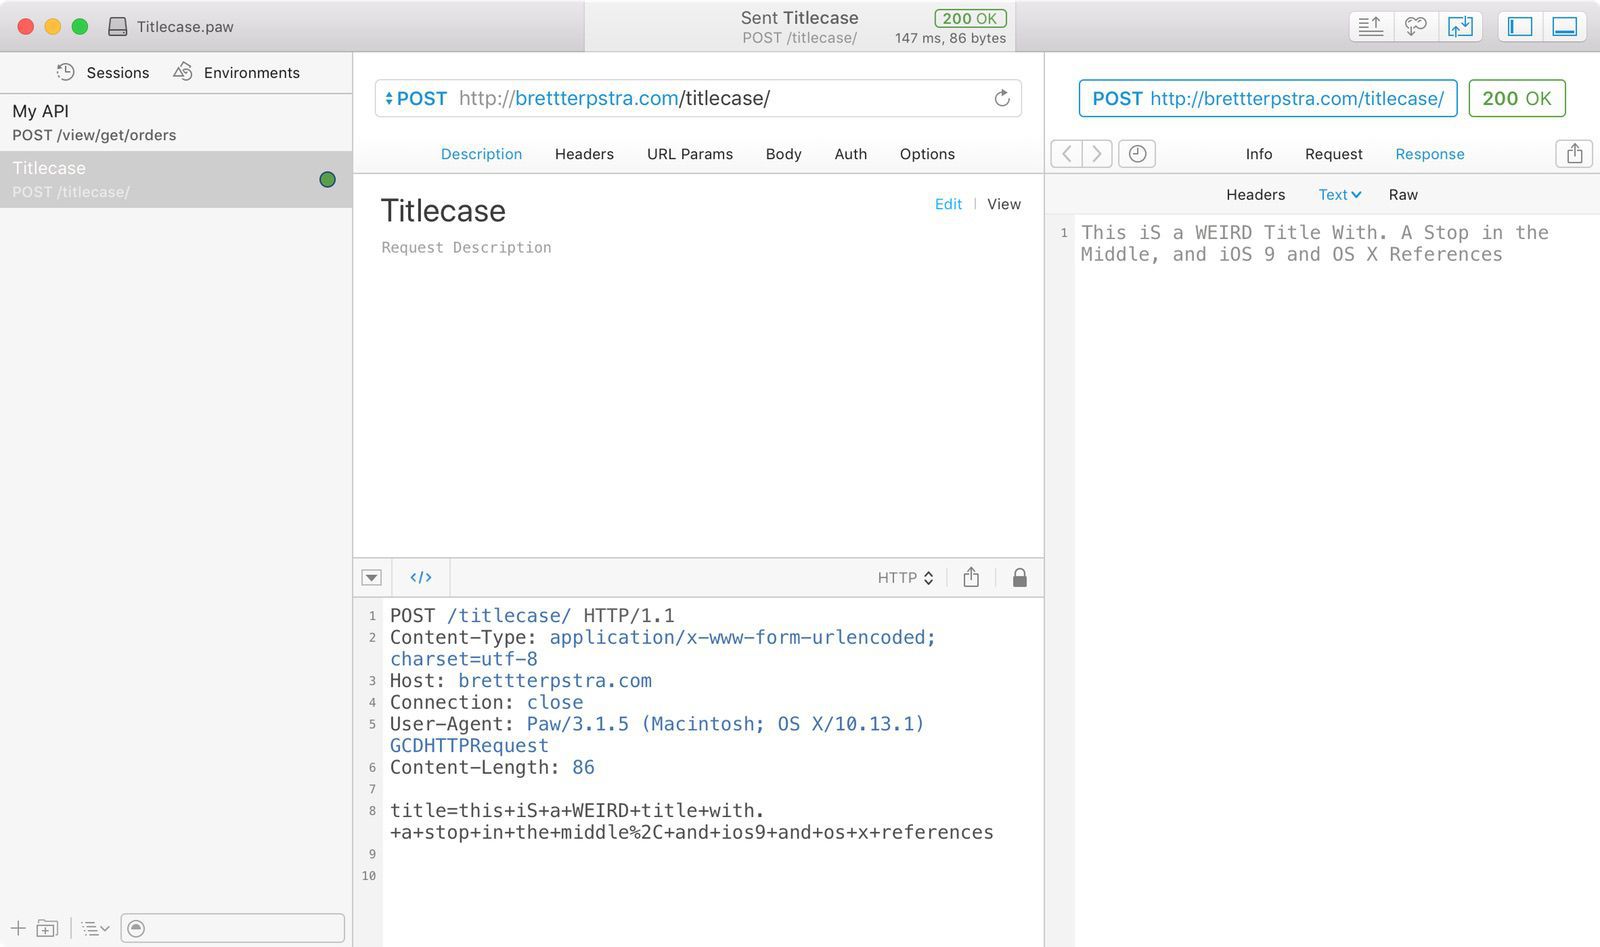
Task: Expand the Text response format dropdown
Action: (1339, 194)
